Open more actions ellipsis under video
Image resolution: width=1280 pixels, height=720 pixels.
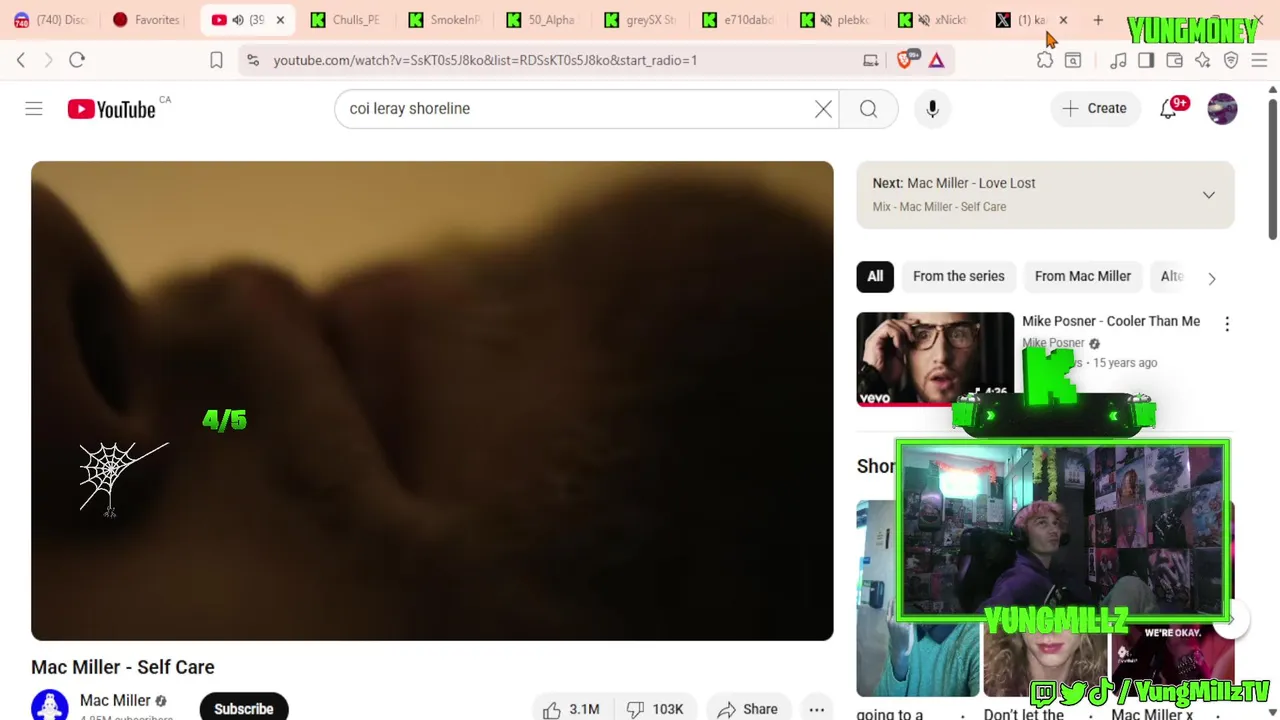tap(817, 709)
